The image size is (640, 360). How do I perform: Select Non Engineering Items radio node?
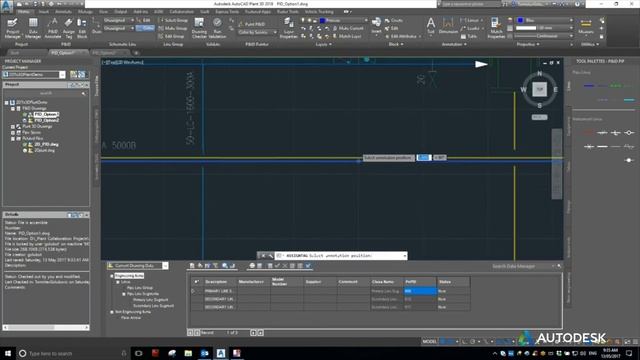[111, 312]
